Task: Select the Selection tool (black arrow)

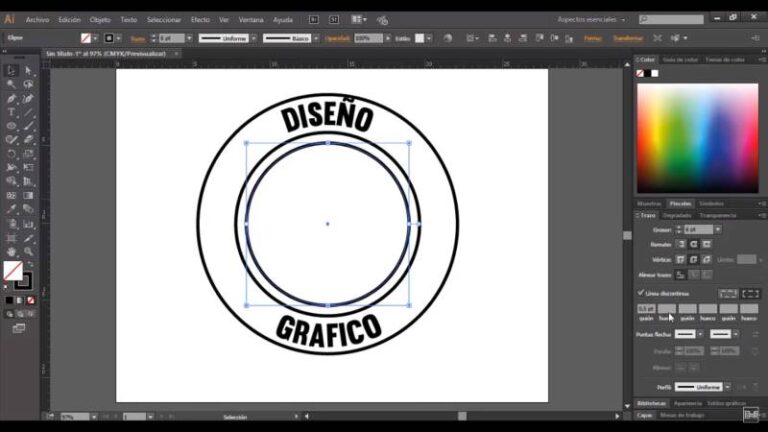Action: coord(11,71)
